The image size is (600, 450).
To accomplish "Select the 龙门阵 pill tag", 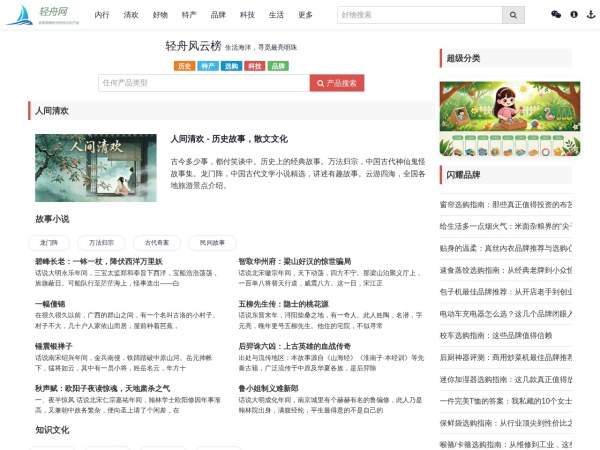I will [49, 243].
